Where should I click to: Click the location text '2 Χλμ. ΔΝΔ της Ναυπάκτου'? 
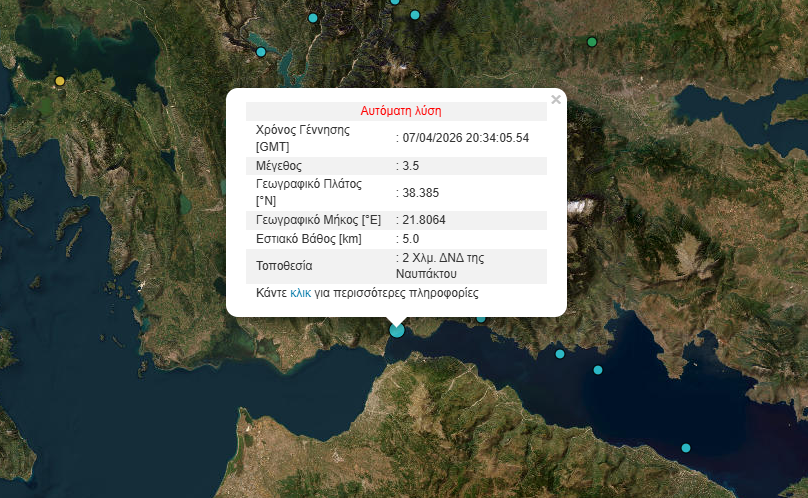pyautogui.click(x=443, y=265)
